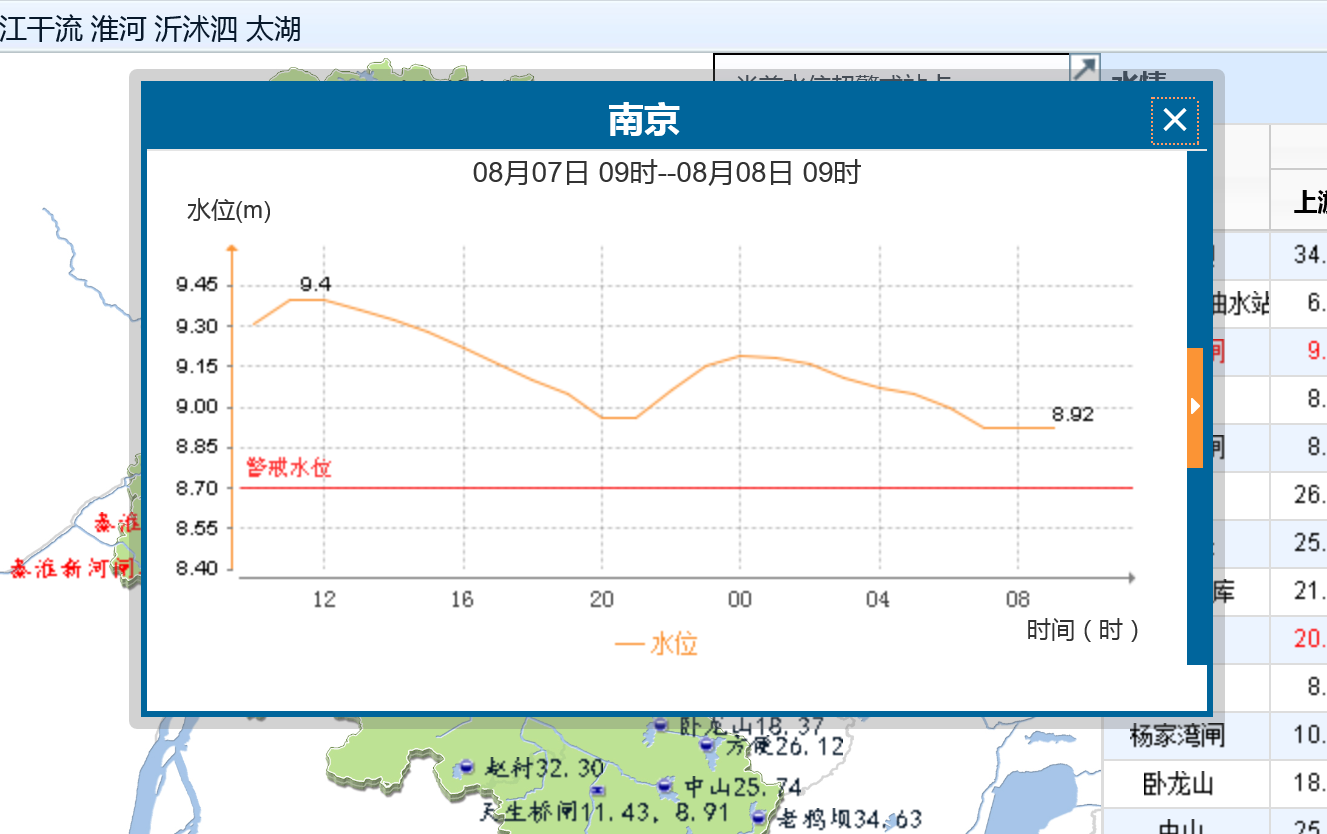Click the 8.40 y-axis value
1327x834 pixels.
click(197, 569)
